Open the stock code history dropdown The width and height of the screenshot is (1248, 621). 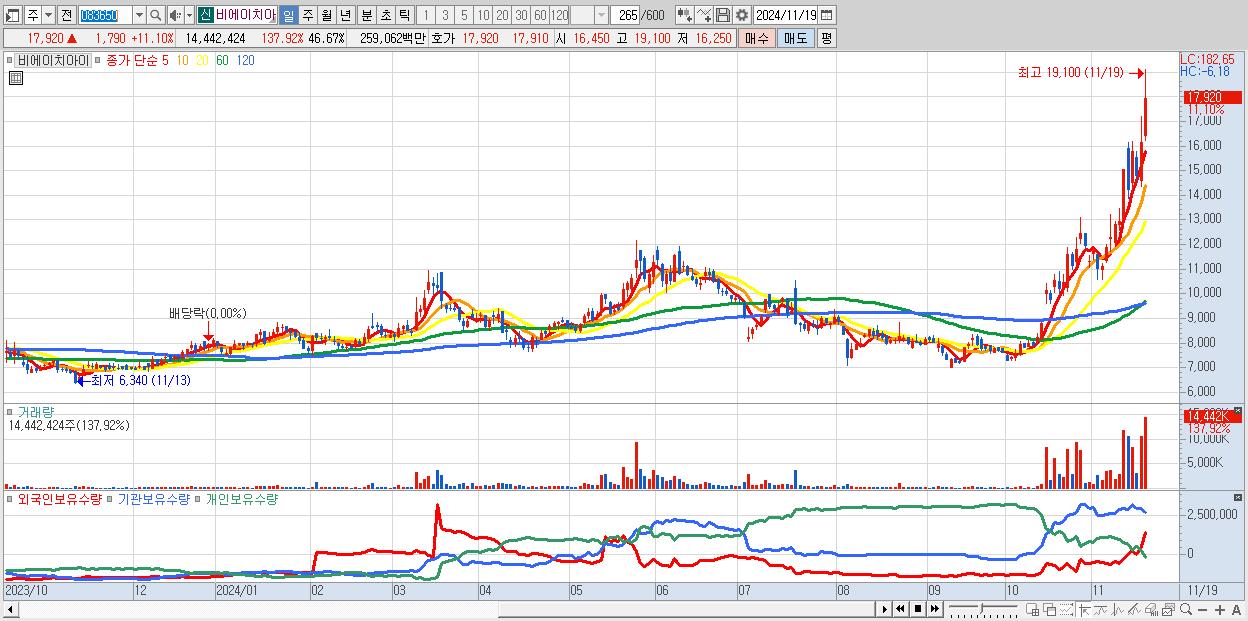(139, 15)
